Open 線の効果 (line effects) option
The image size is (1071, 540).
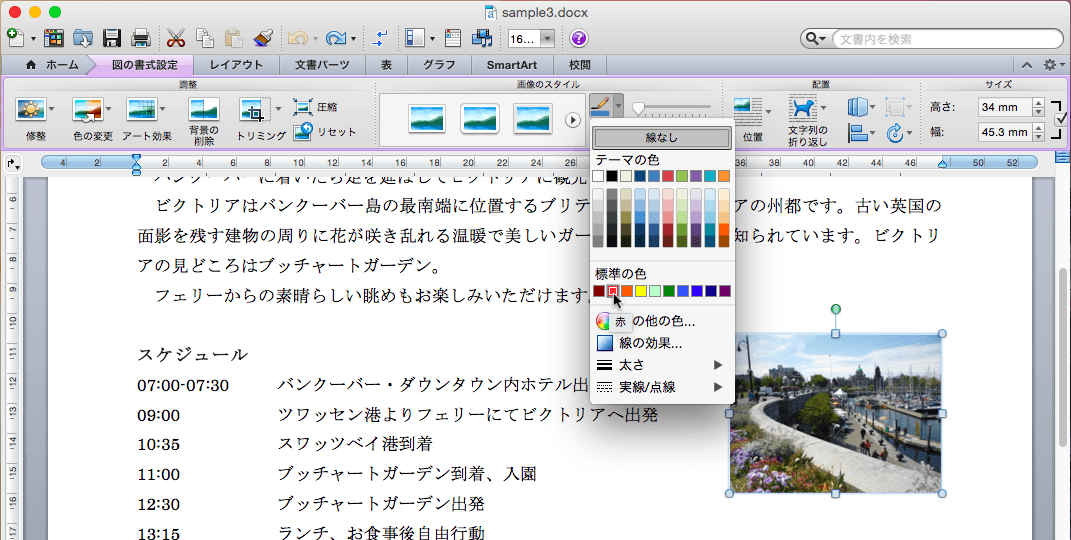click(650, 343)
